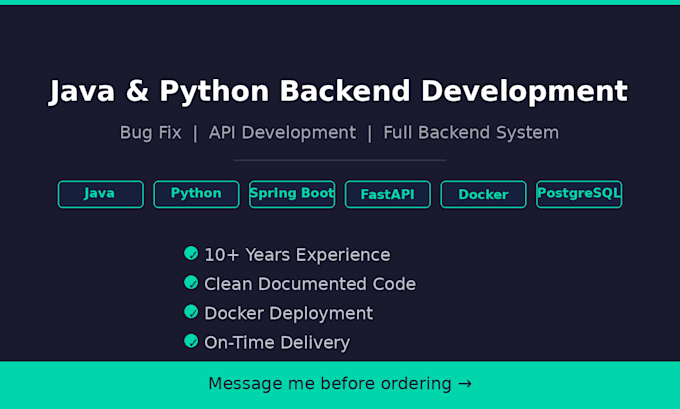Click the 'Bug Fix' subtitle text
The height and width of the screenshot is (409, 680).
[150, 133]
